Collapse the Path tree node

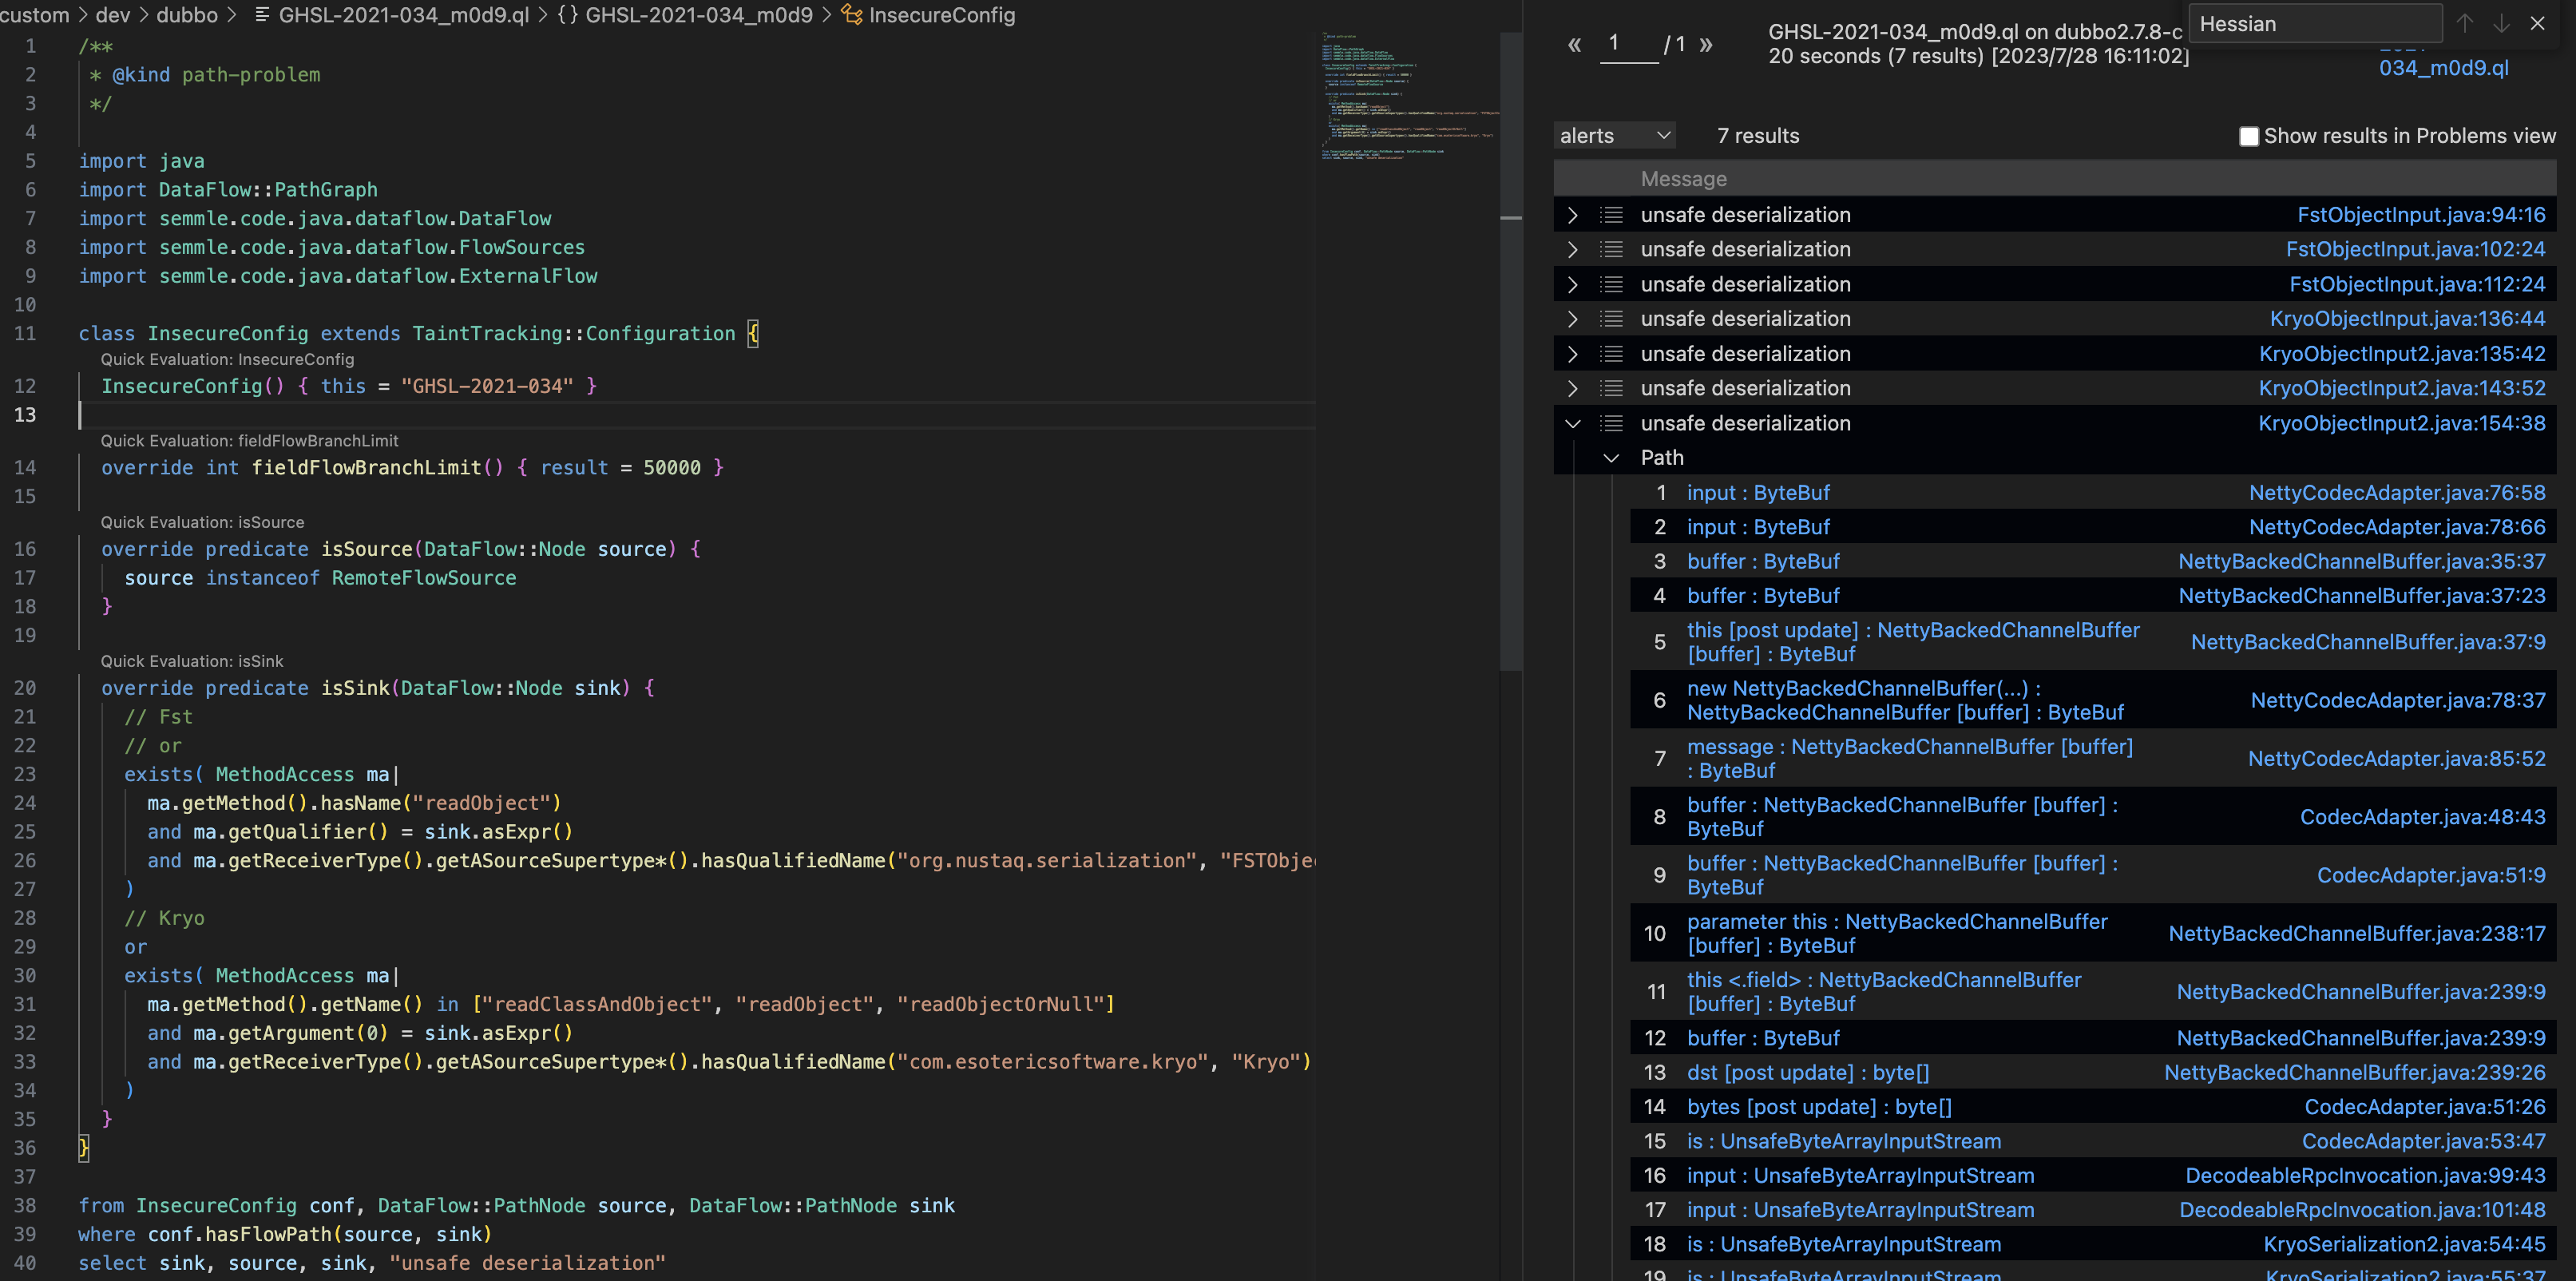(1611, 458)
